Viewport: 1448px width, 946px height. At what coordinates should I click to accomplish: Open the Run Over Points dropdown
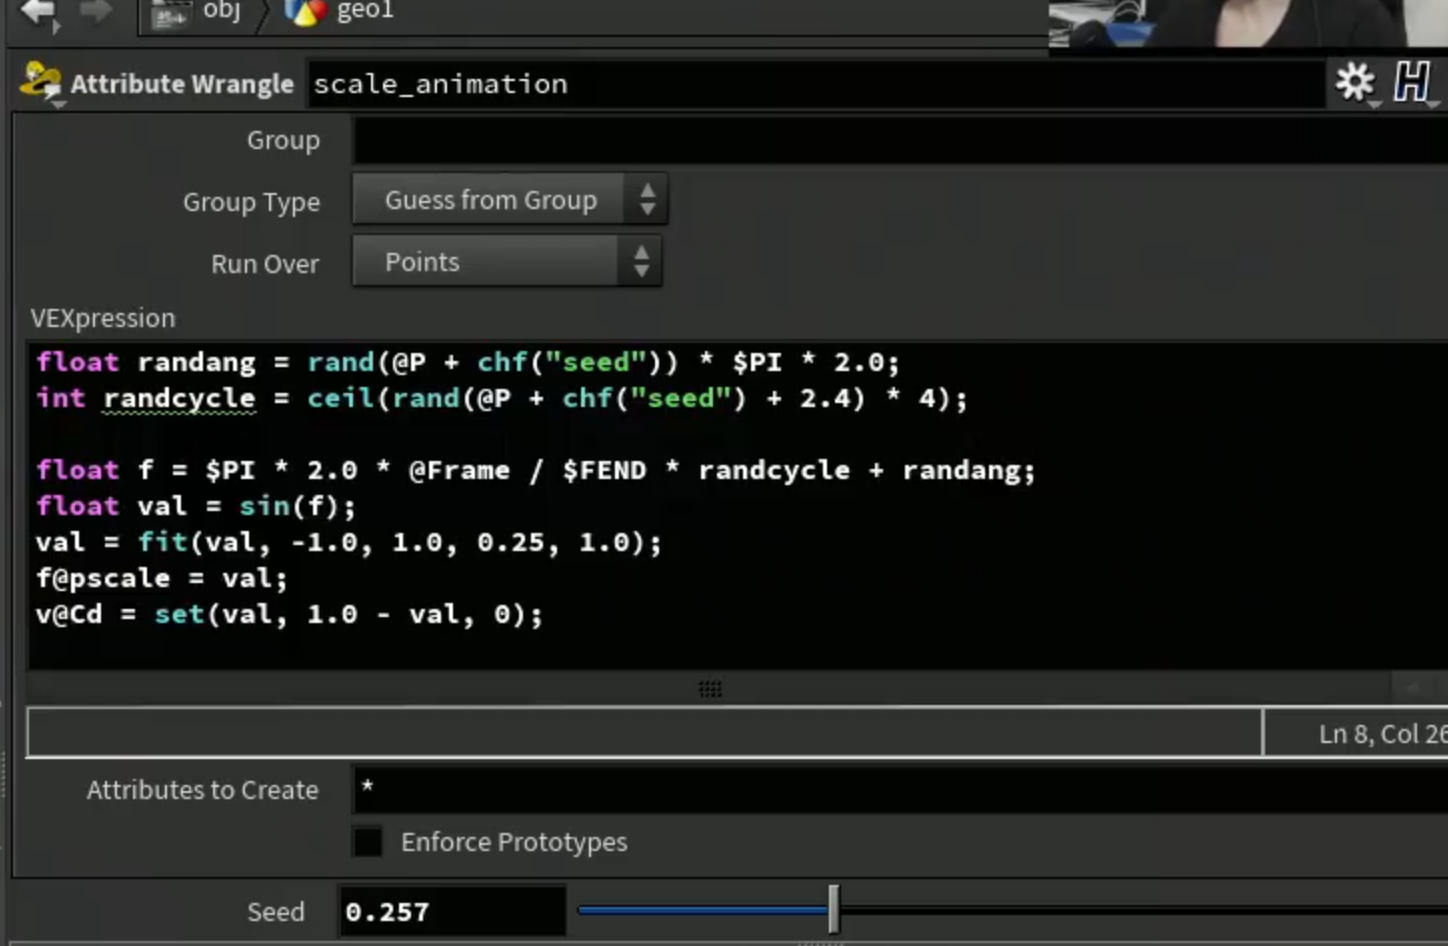507,261
